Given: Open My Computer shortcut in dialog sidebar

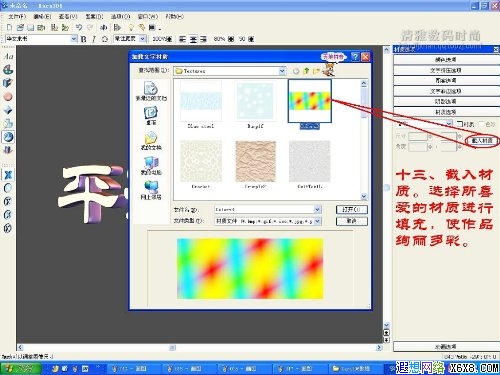Looking at the screenshot, I should click(x=151, y=165).
